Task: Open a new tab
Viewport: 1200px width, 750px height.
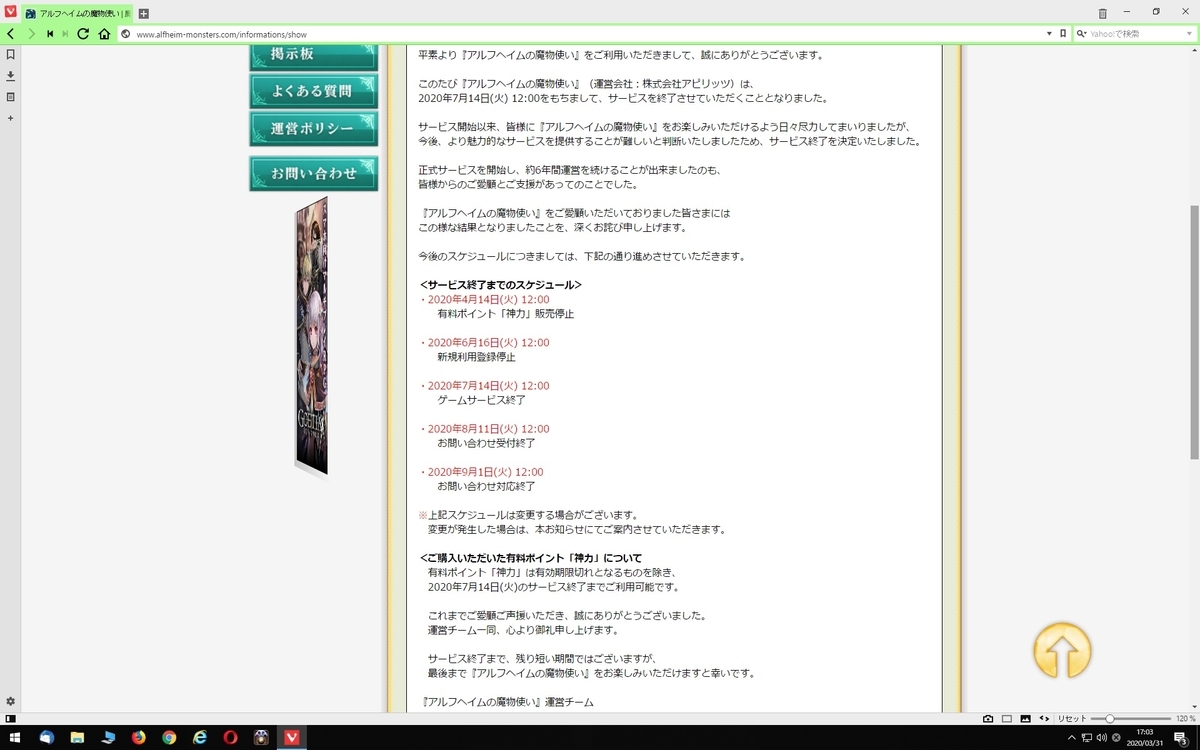Action: pos(144,14)
